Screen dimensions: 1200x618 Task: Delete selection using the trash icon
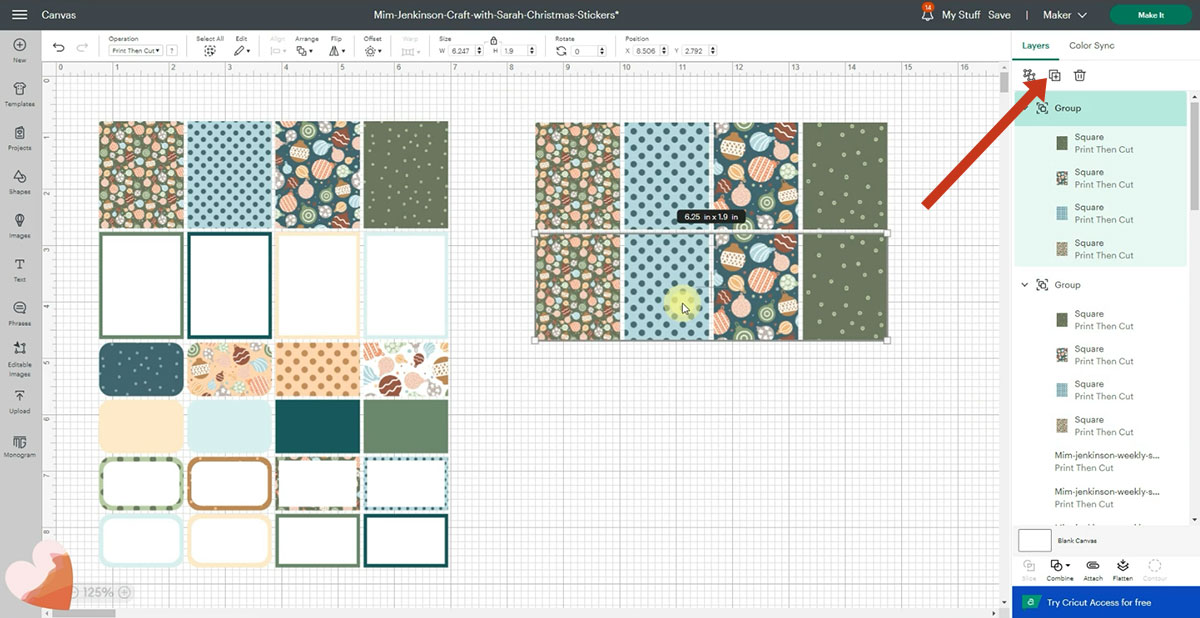pos(1080,76)
